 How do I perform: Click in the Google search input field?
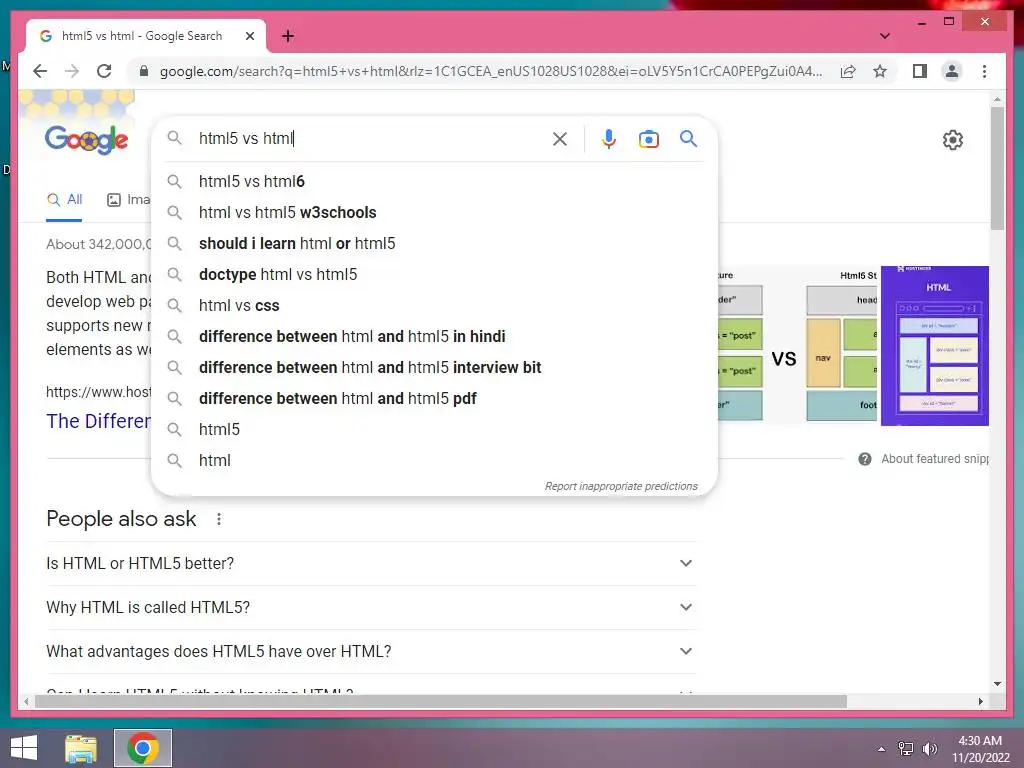coord(372,138)
